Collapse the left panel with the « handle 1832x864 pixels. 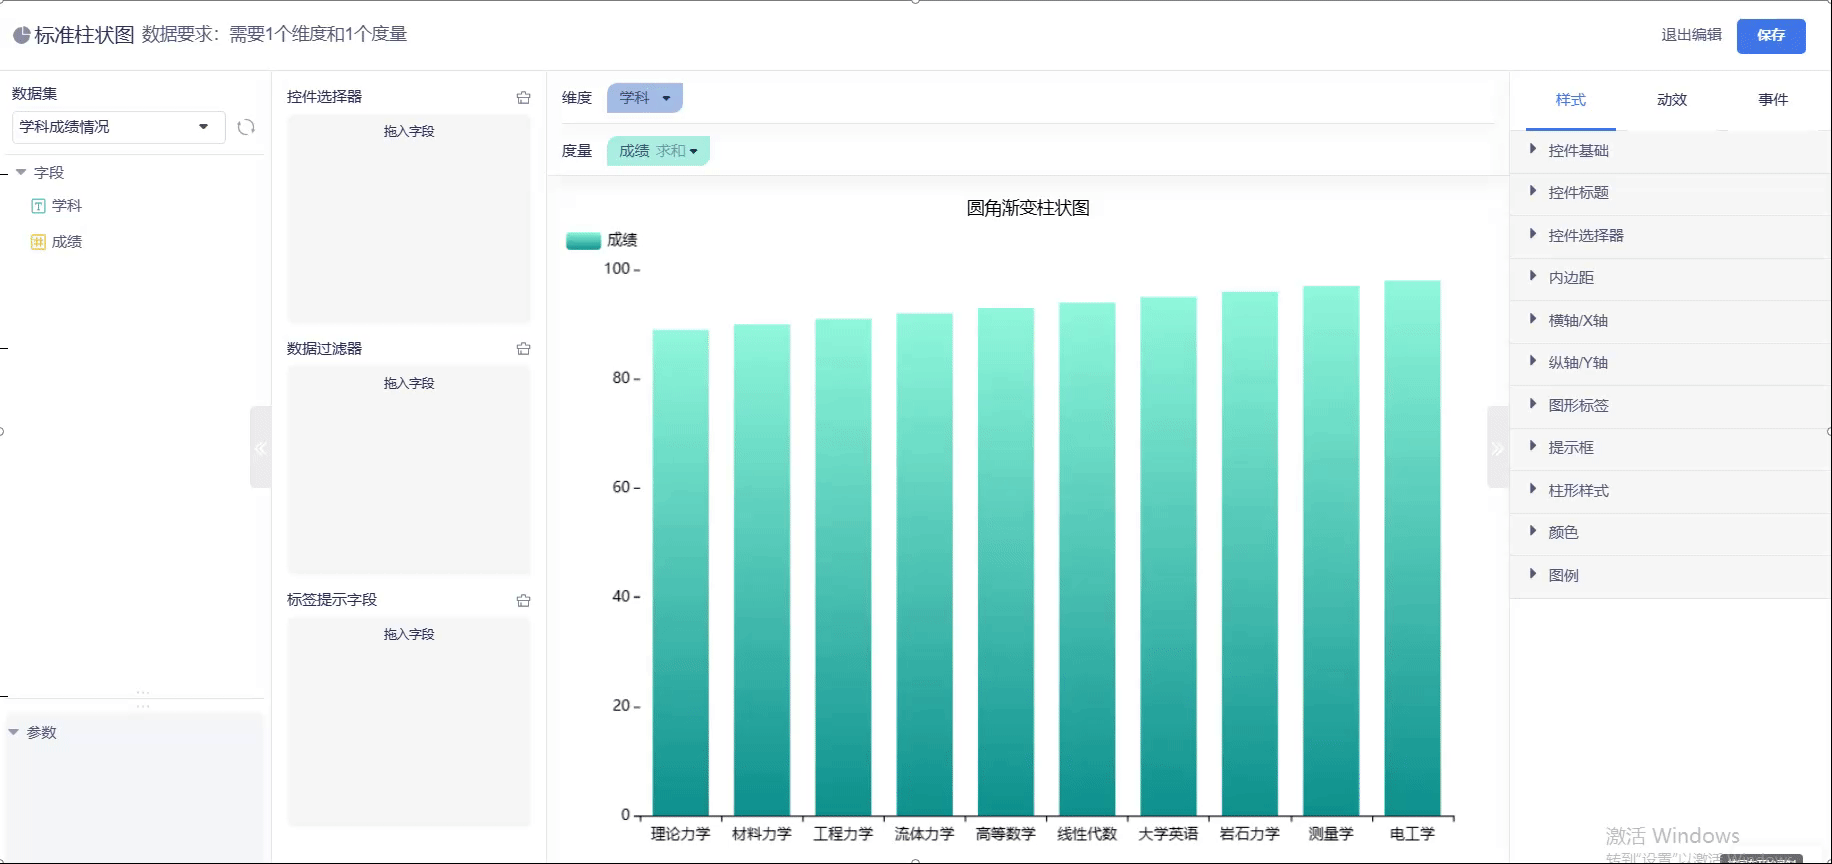(x=260, y=447)
